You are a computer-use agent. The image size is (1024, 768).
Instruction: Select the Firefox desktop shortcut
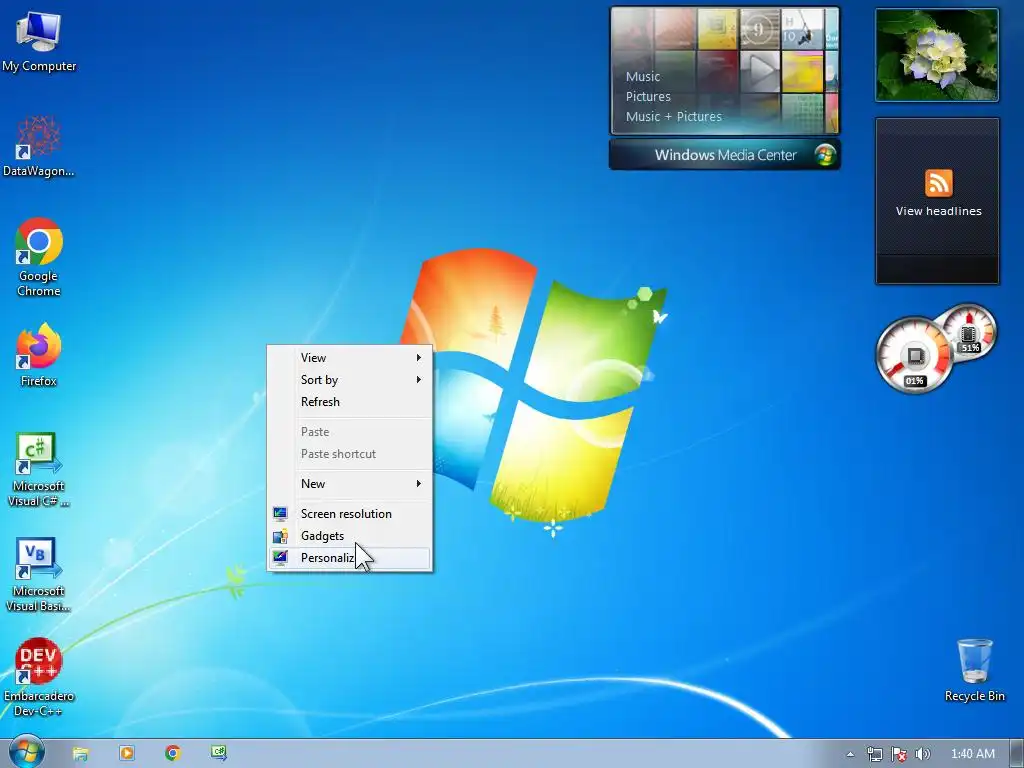tap(39, 355)
